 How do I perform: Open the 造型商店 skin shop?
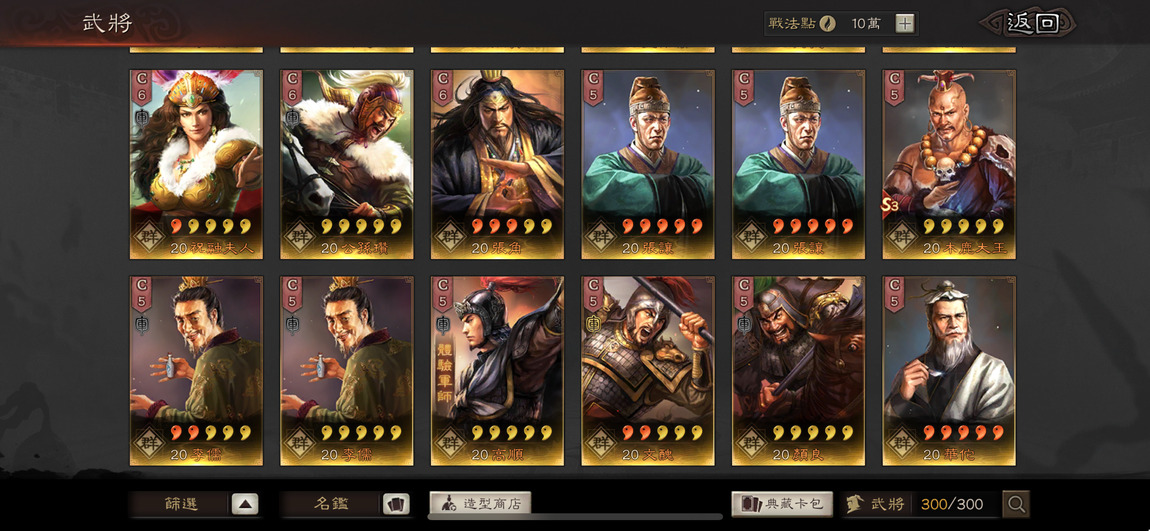tap(480, 503)
